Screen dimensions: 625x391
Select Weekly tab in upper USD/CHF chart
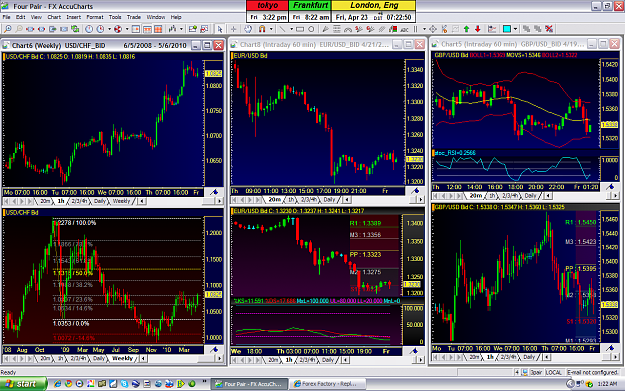(x=121, y=201)
